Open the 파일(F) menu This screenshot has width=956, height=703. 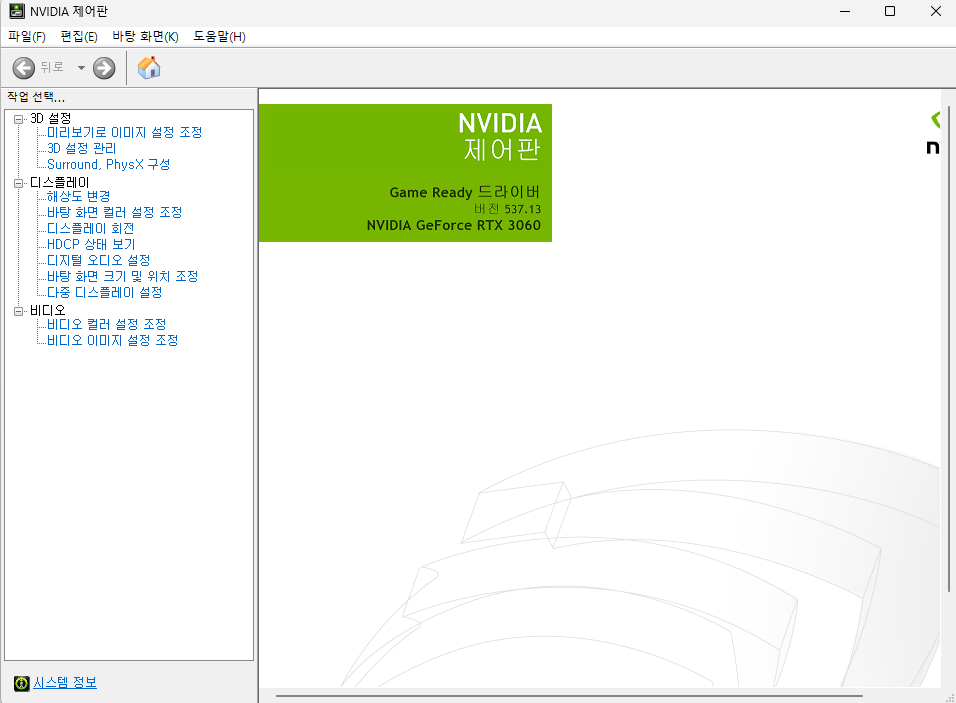point(27,37)
